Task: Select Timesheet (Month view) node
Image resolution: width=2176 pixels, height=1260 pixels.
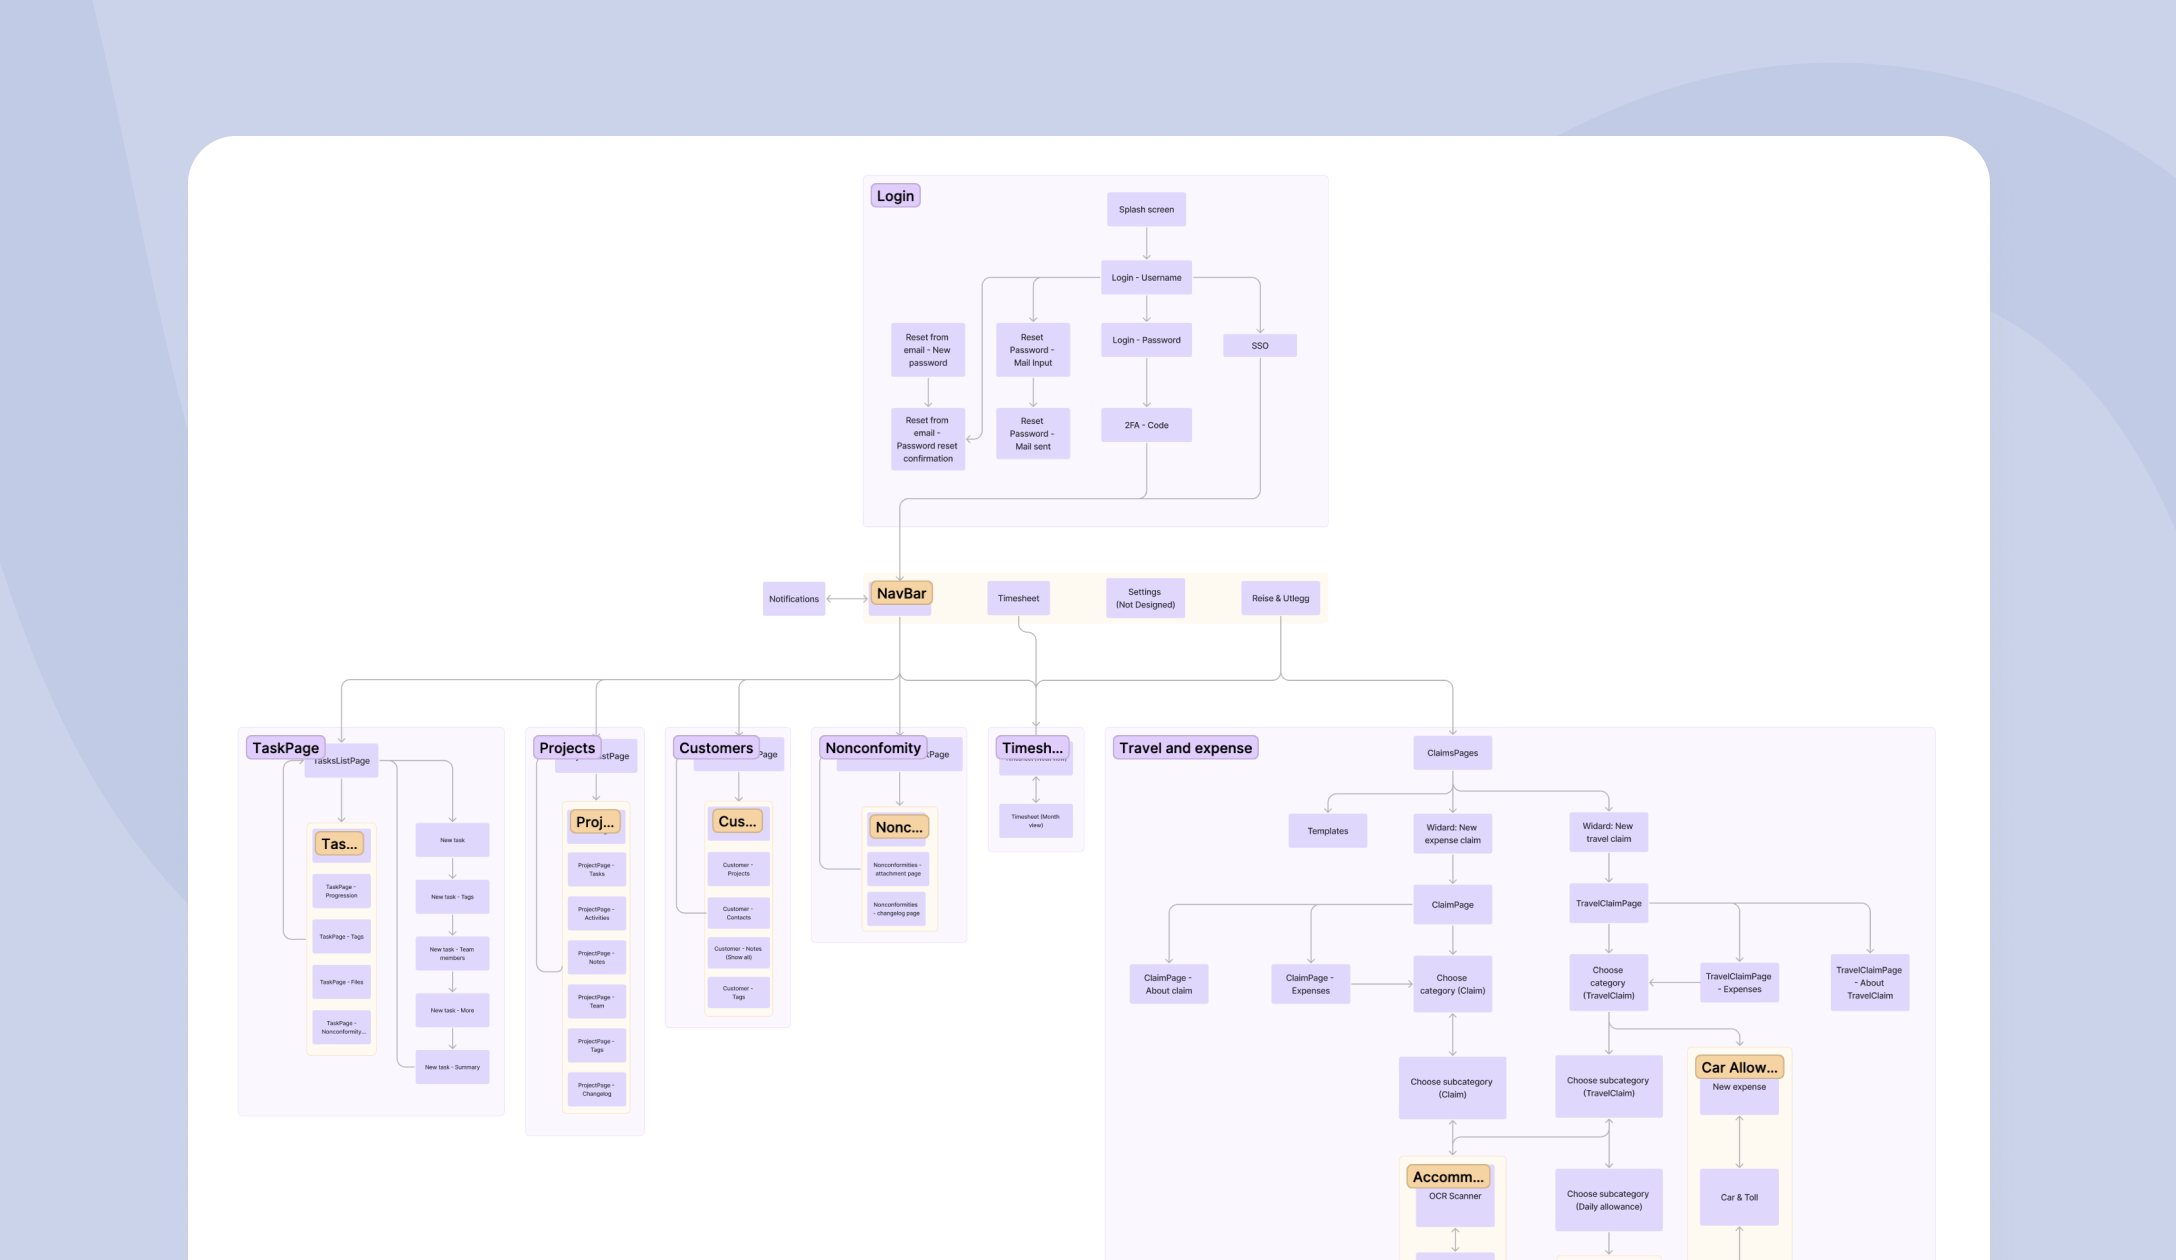Action: point(1036,820)
